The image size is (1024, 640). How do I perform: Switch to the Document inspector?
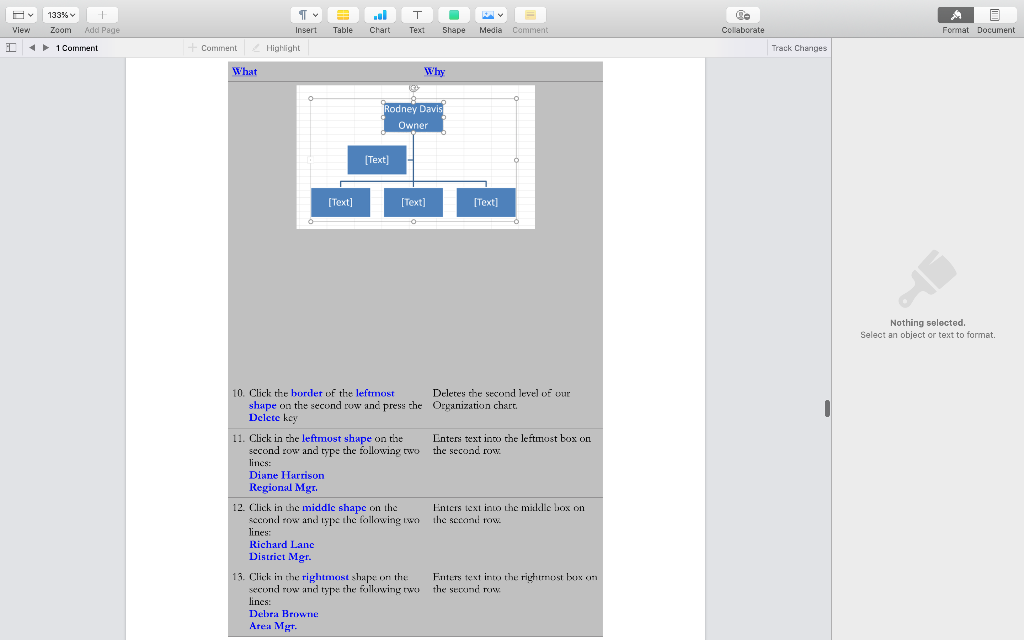pyautogui.click(x=995, y=15)
